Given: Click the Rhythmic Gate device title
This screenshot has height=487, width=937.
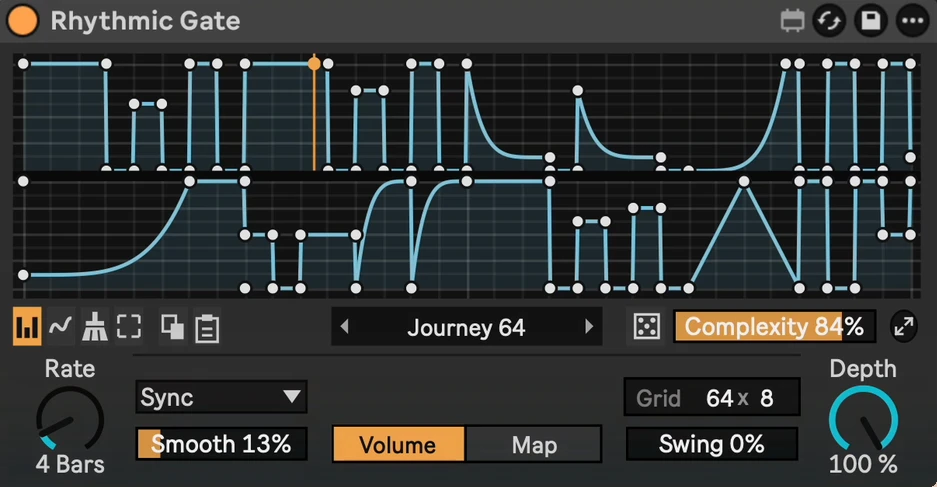Looking at the screenshot, I should tap(145, 21).
